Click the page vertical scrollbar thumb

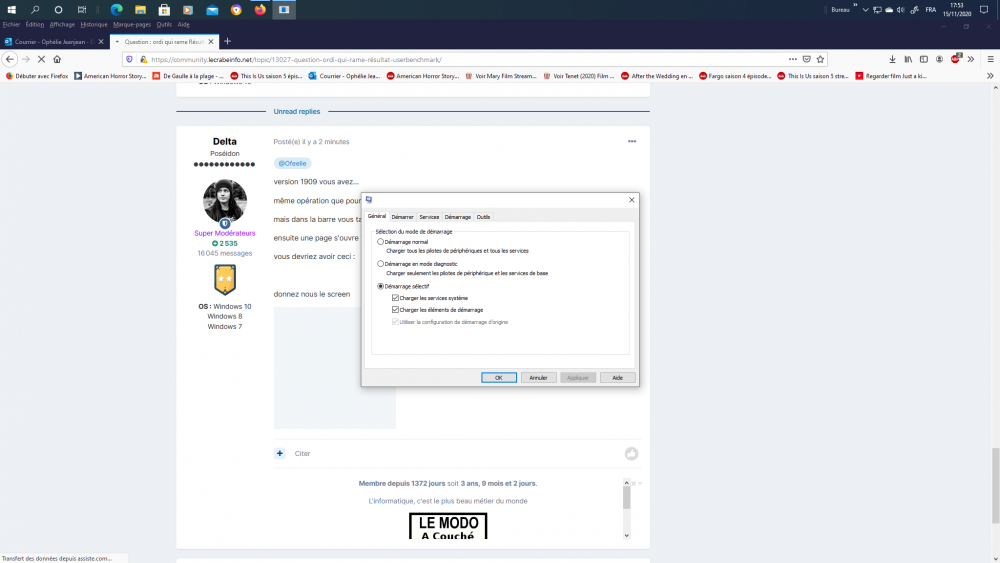click(x=996, y=486)
